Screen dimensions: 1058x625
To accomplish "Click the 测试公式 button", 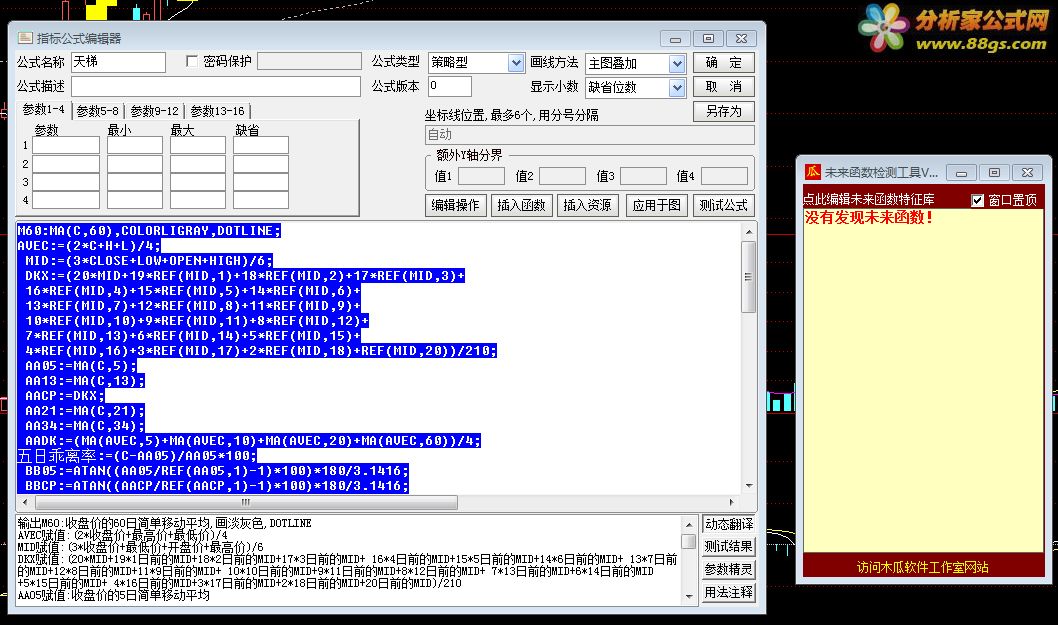I will point(723,205).
